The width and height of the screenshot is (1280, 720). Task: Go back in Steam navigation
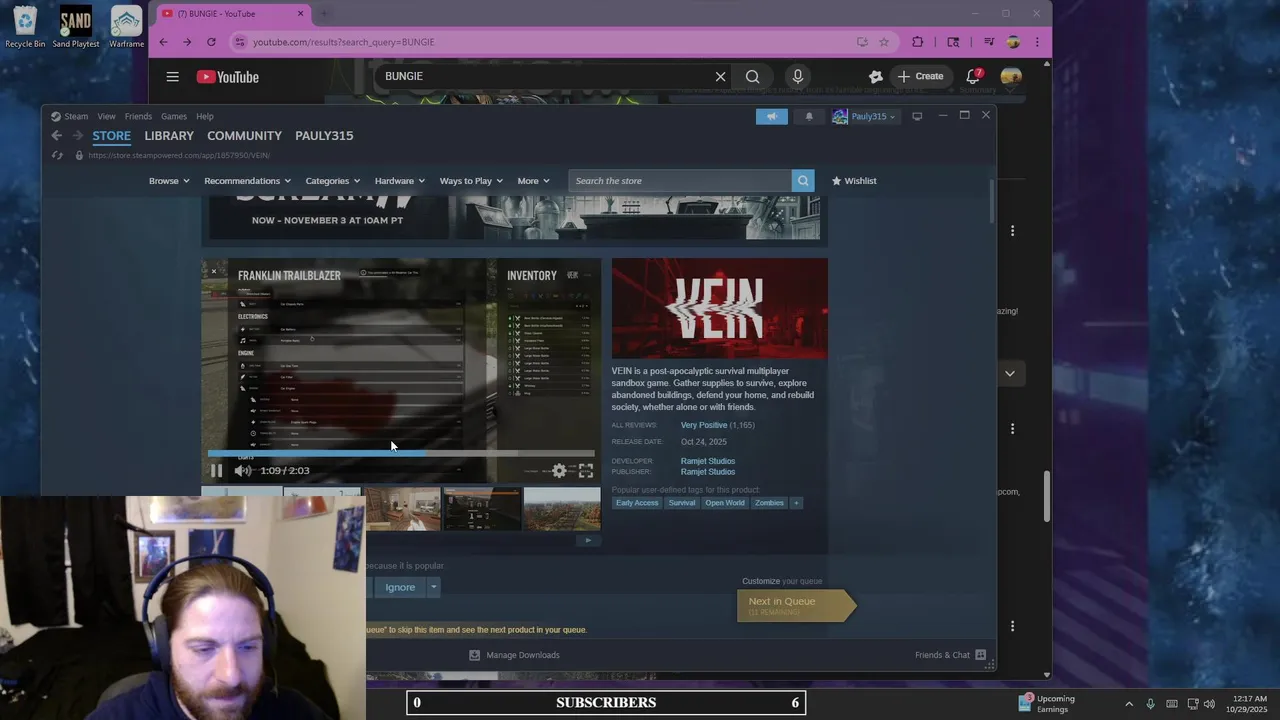click(56, 135)
